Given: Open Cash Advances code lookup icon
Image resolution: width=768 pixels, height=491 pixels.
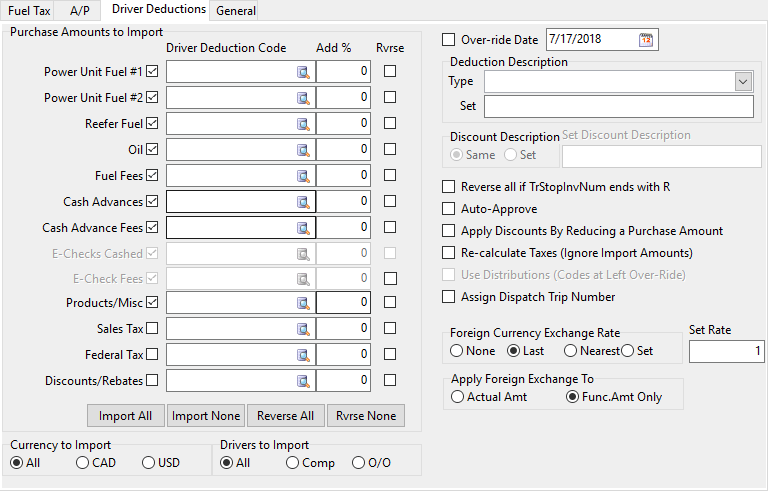Looking at the screenshot, I should pyautogui.click(x=303, y=202).
